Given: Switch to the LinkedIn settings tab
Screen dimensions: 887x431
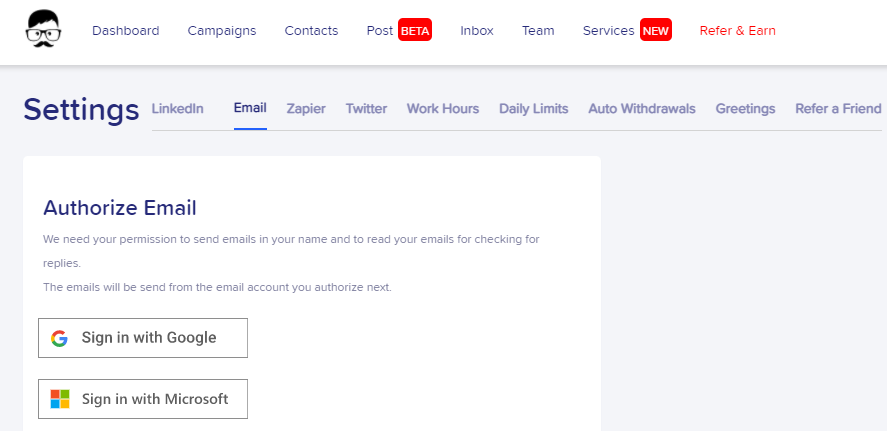Looking at the screenshot, I should pos(178,109).
